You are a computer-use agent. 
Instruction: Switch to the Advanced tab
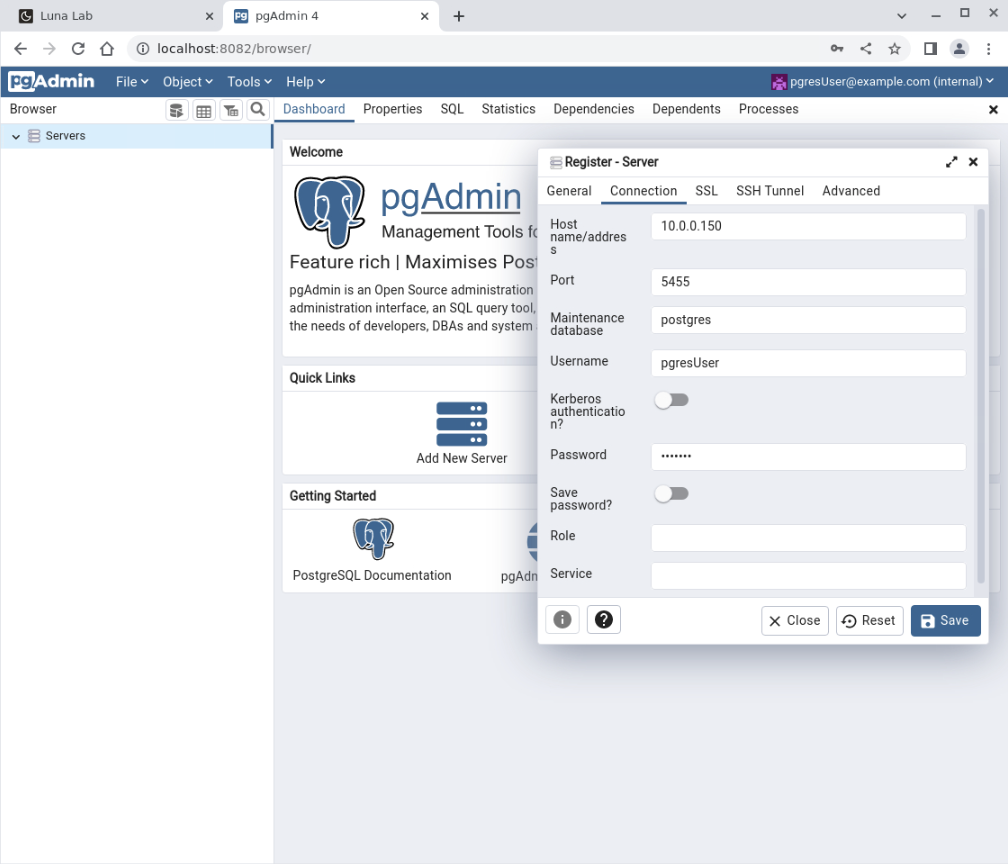(850, 191)
